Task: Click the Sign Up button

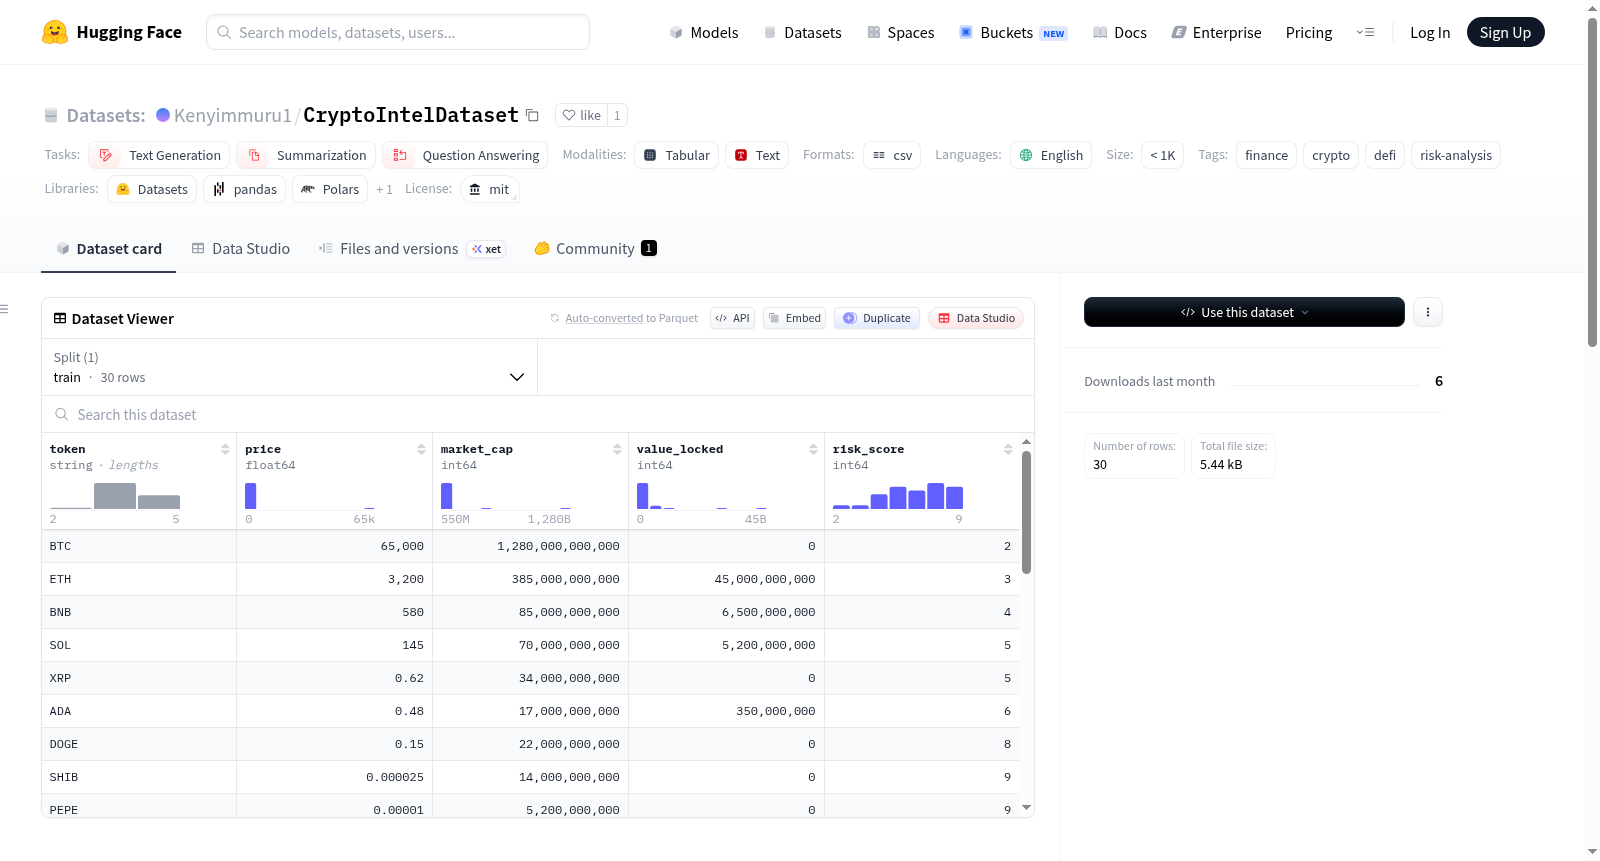Action: click(x=1505, y=32)
